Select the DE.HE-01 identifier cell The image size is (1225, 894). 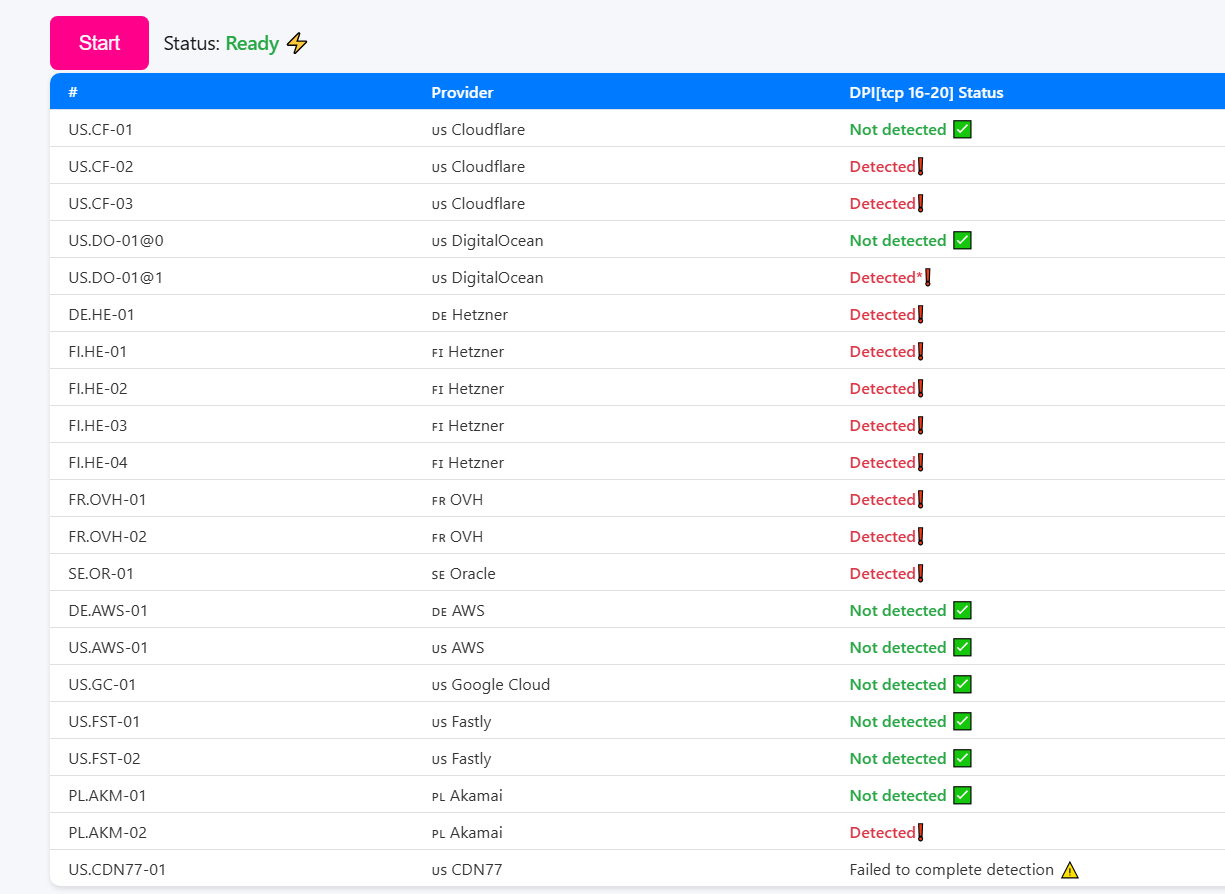101,314
